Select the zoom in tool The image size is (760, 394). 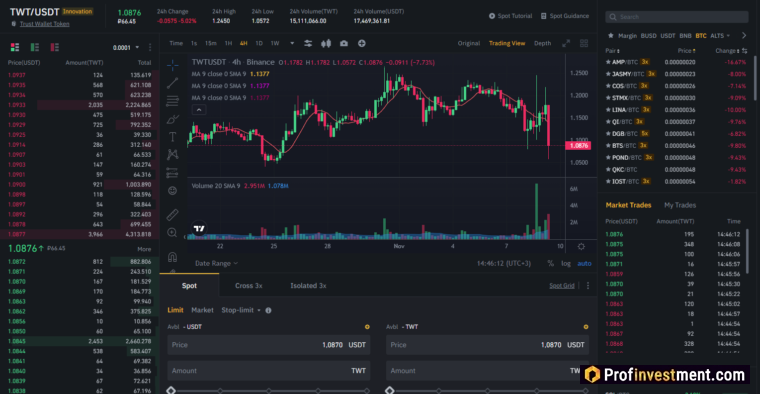[172, 233]
